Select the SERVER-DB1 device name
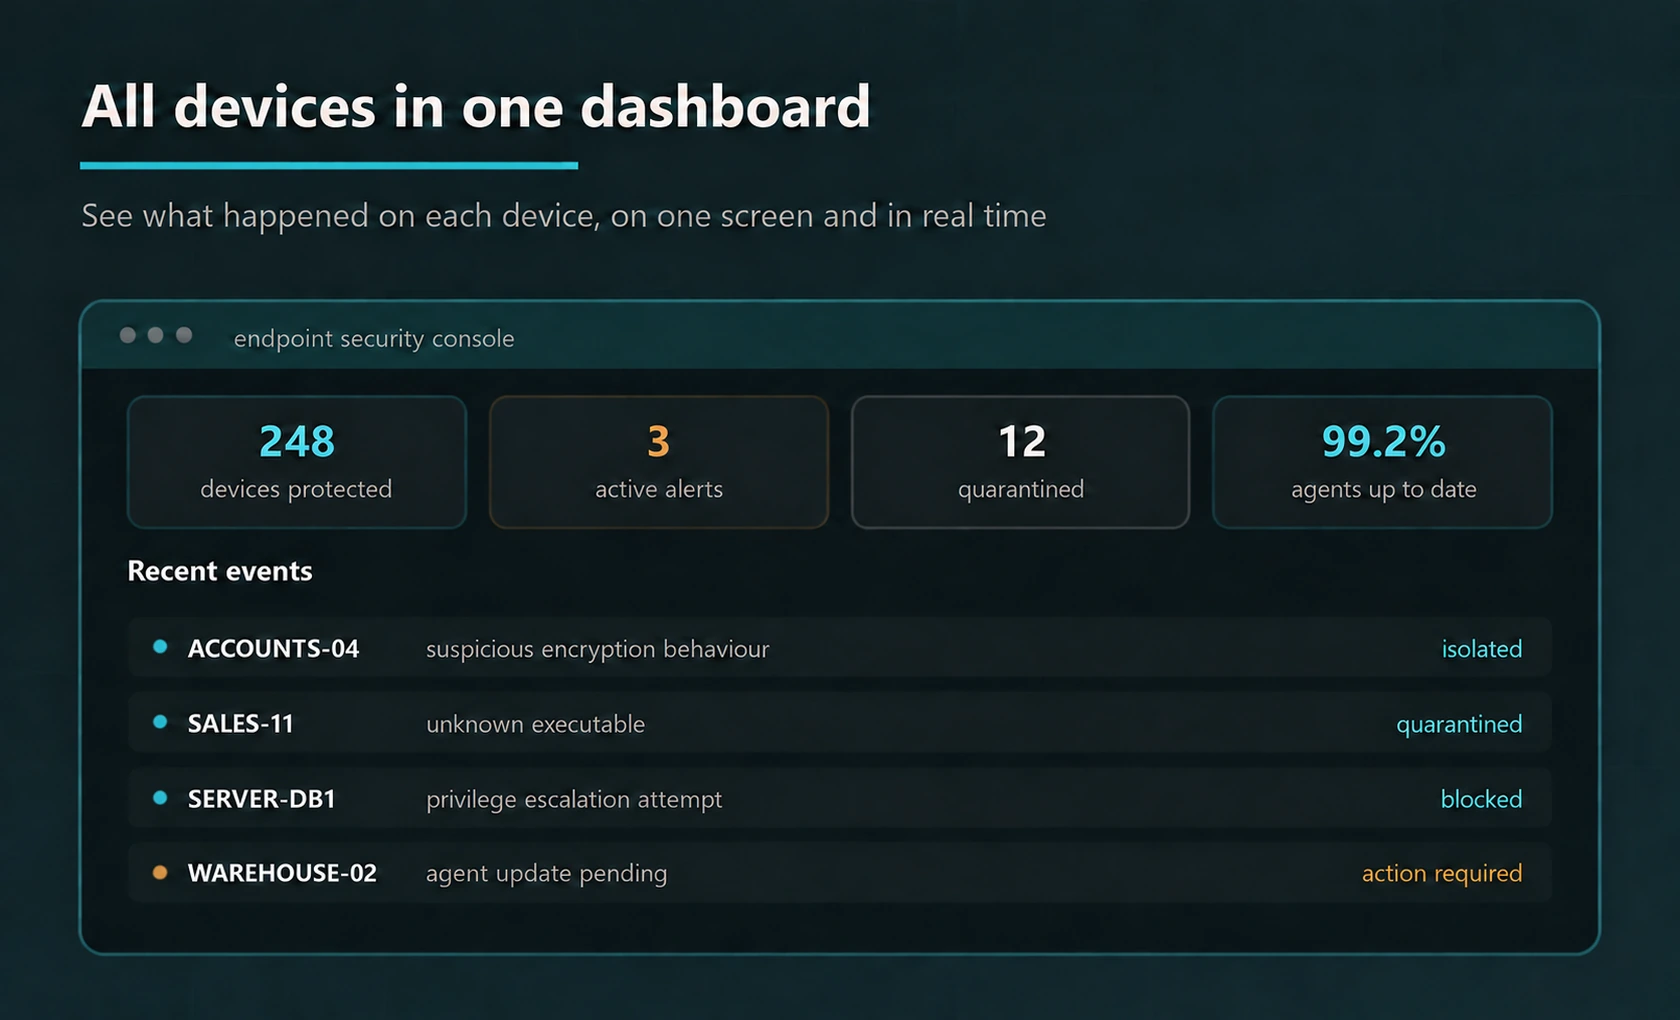Image resolution: width=1680 pixels, height=1020 pixels. click(x=262, y=799)
